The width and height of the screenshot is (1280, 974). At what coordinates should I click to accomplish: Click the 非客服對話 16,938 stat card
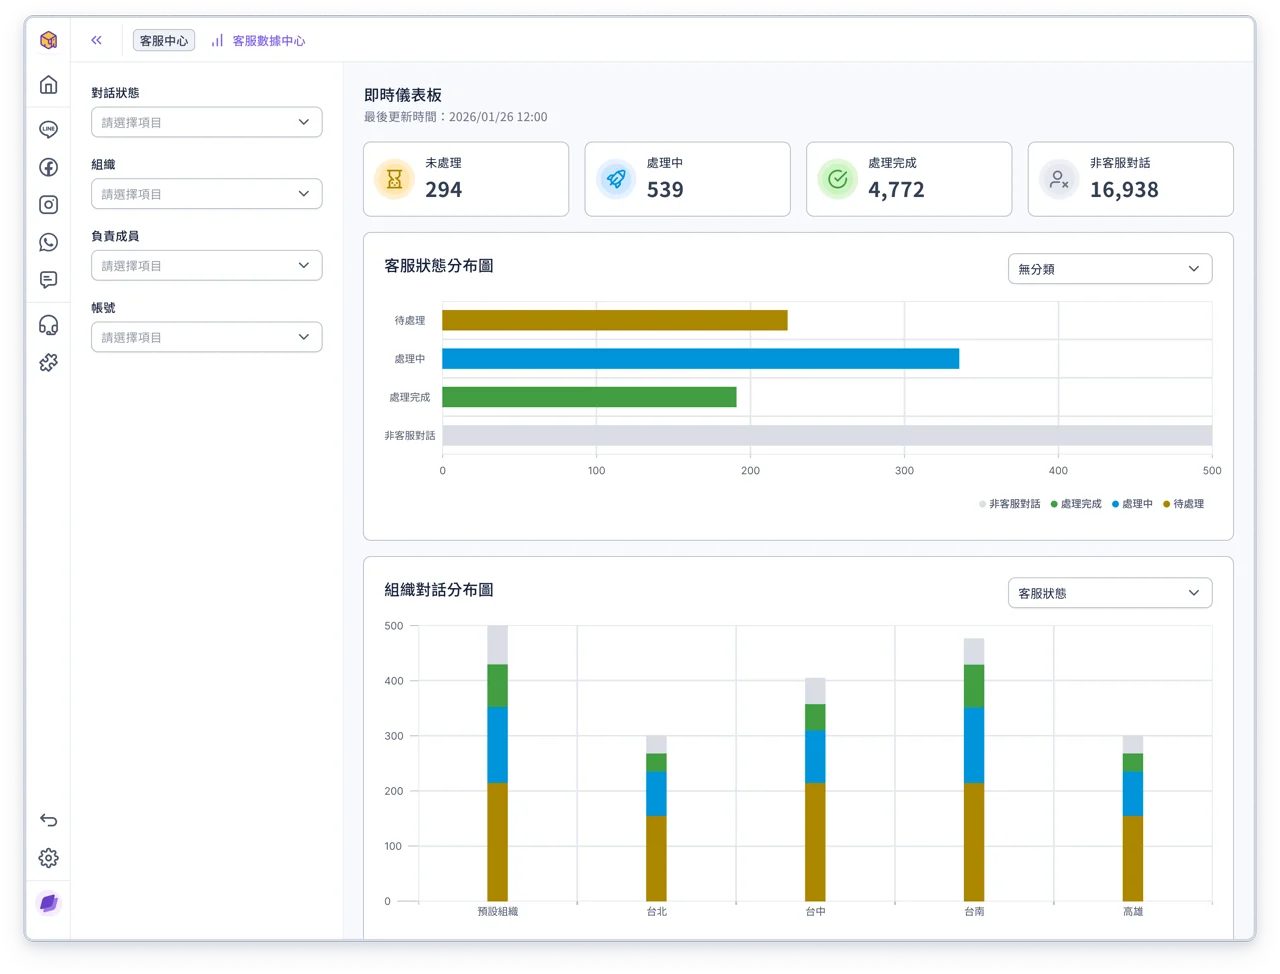[x=1131, y=179]
